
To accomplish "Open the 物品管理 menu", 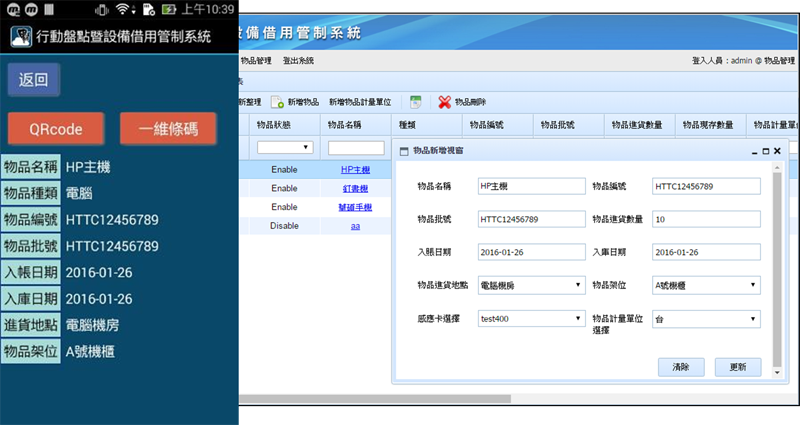I will coord(256,61).
